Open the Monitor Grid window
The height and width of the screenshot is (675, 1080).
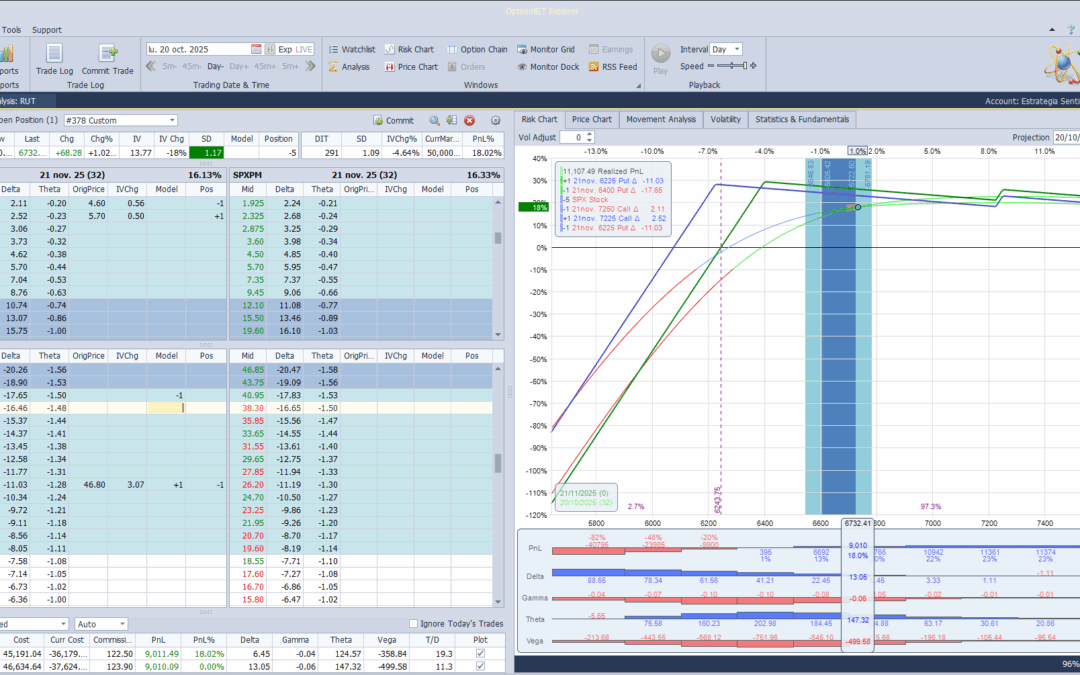click(546, 50)
